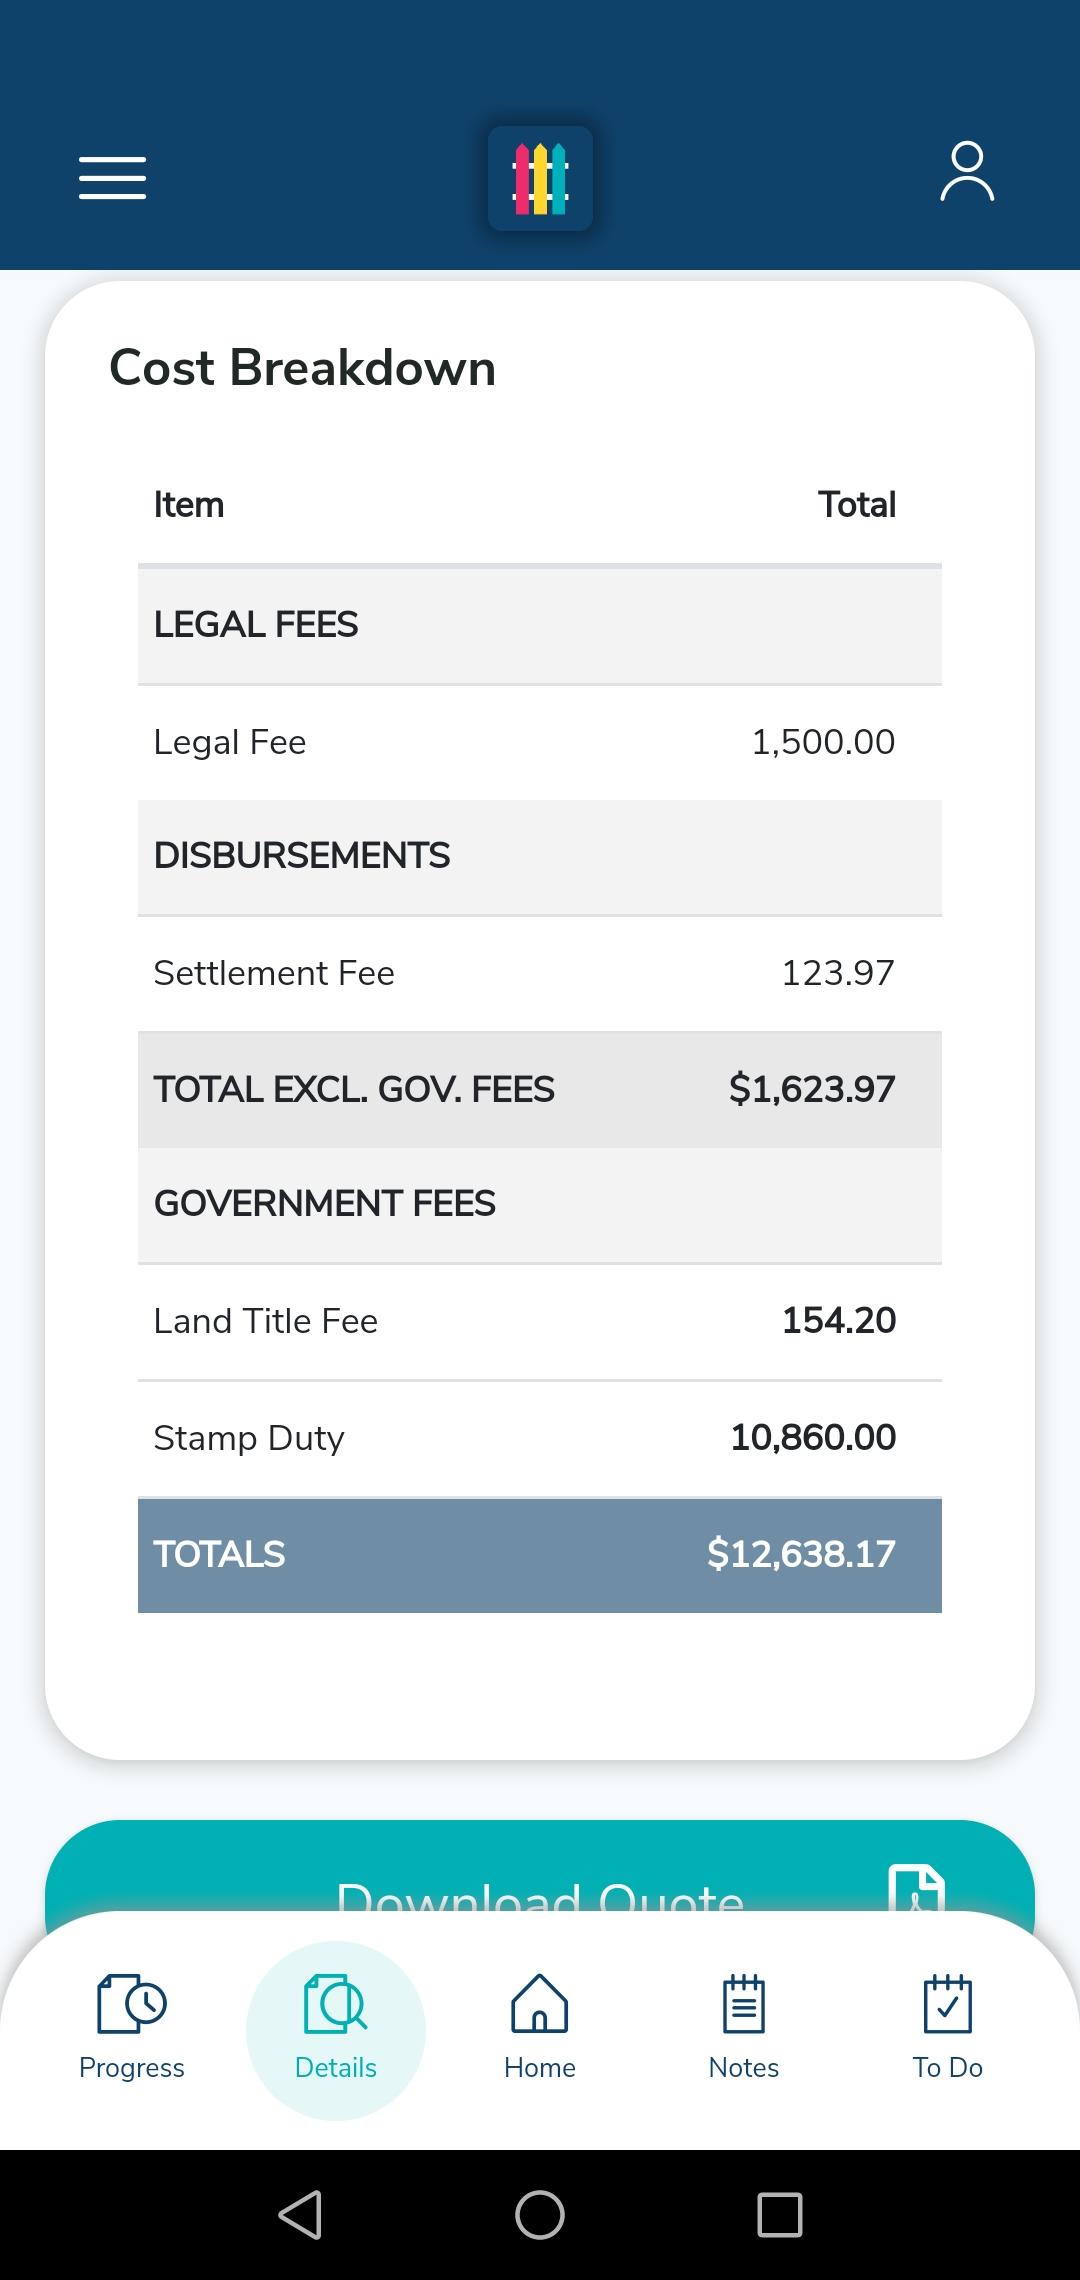Select the Settlement Fee row

click(540, 973)
